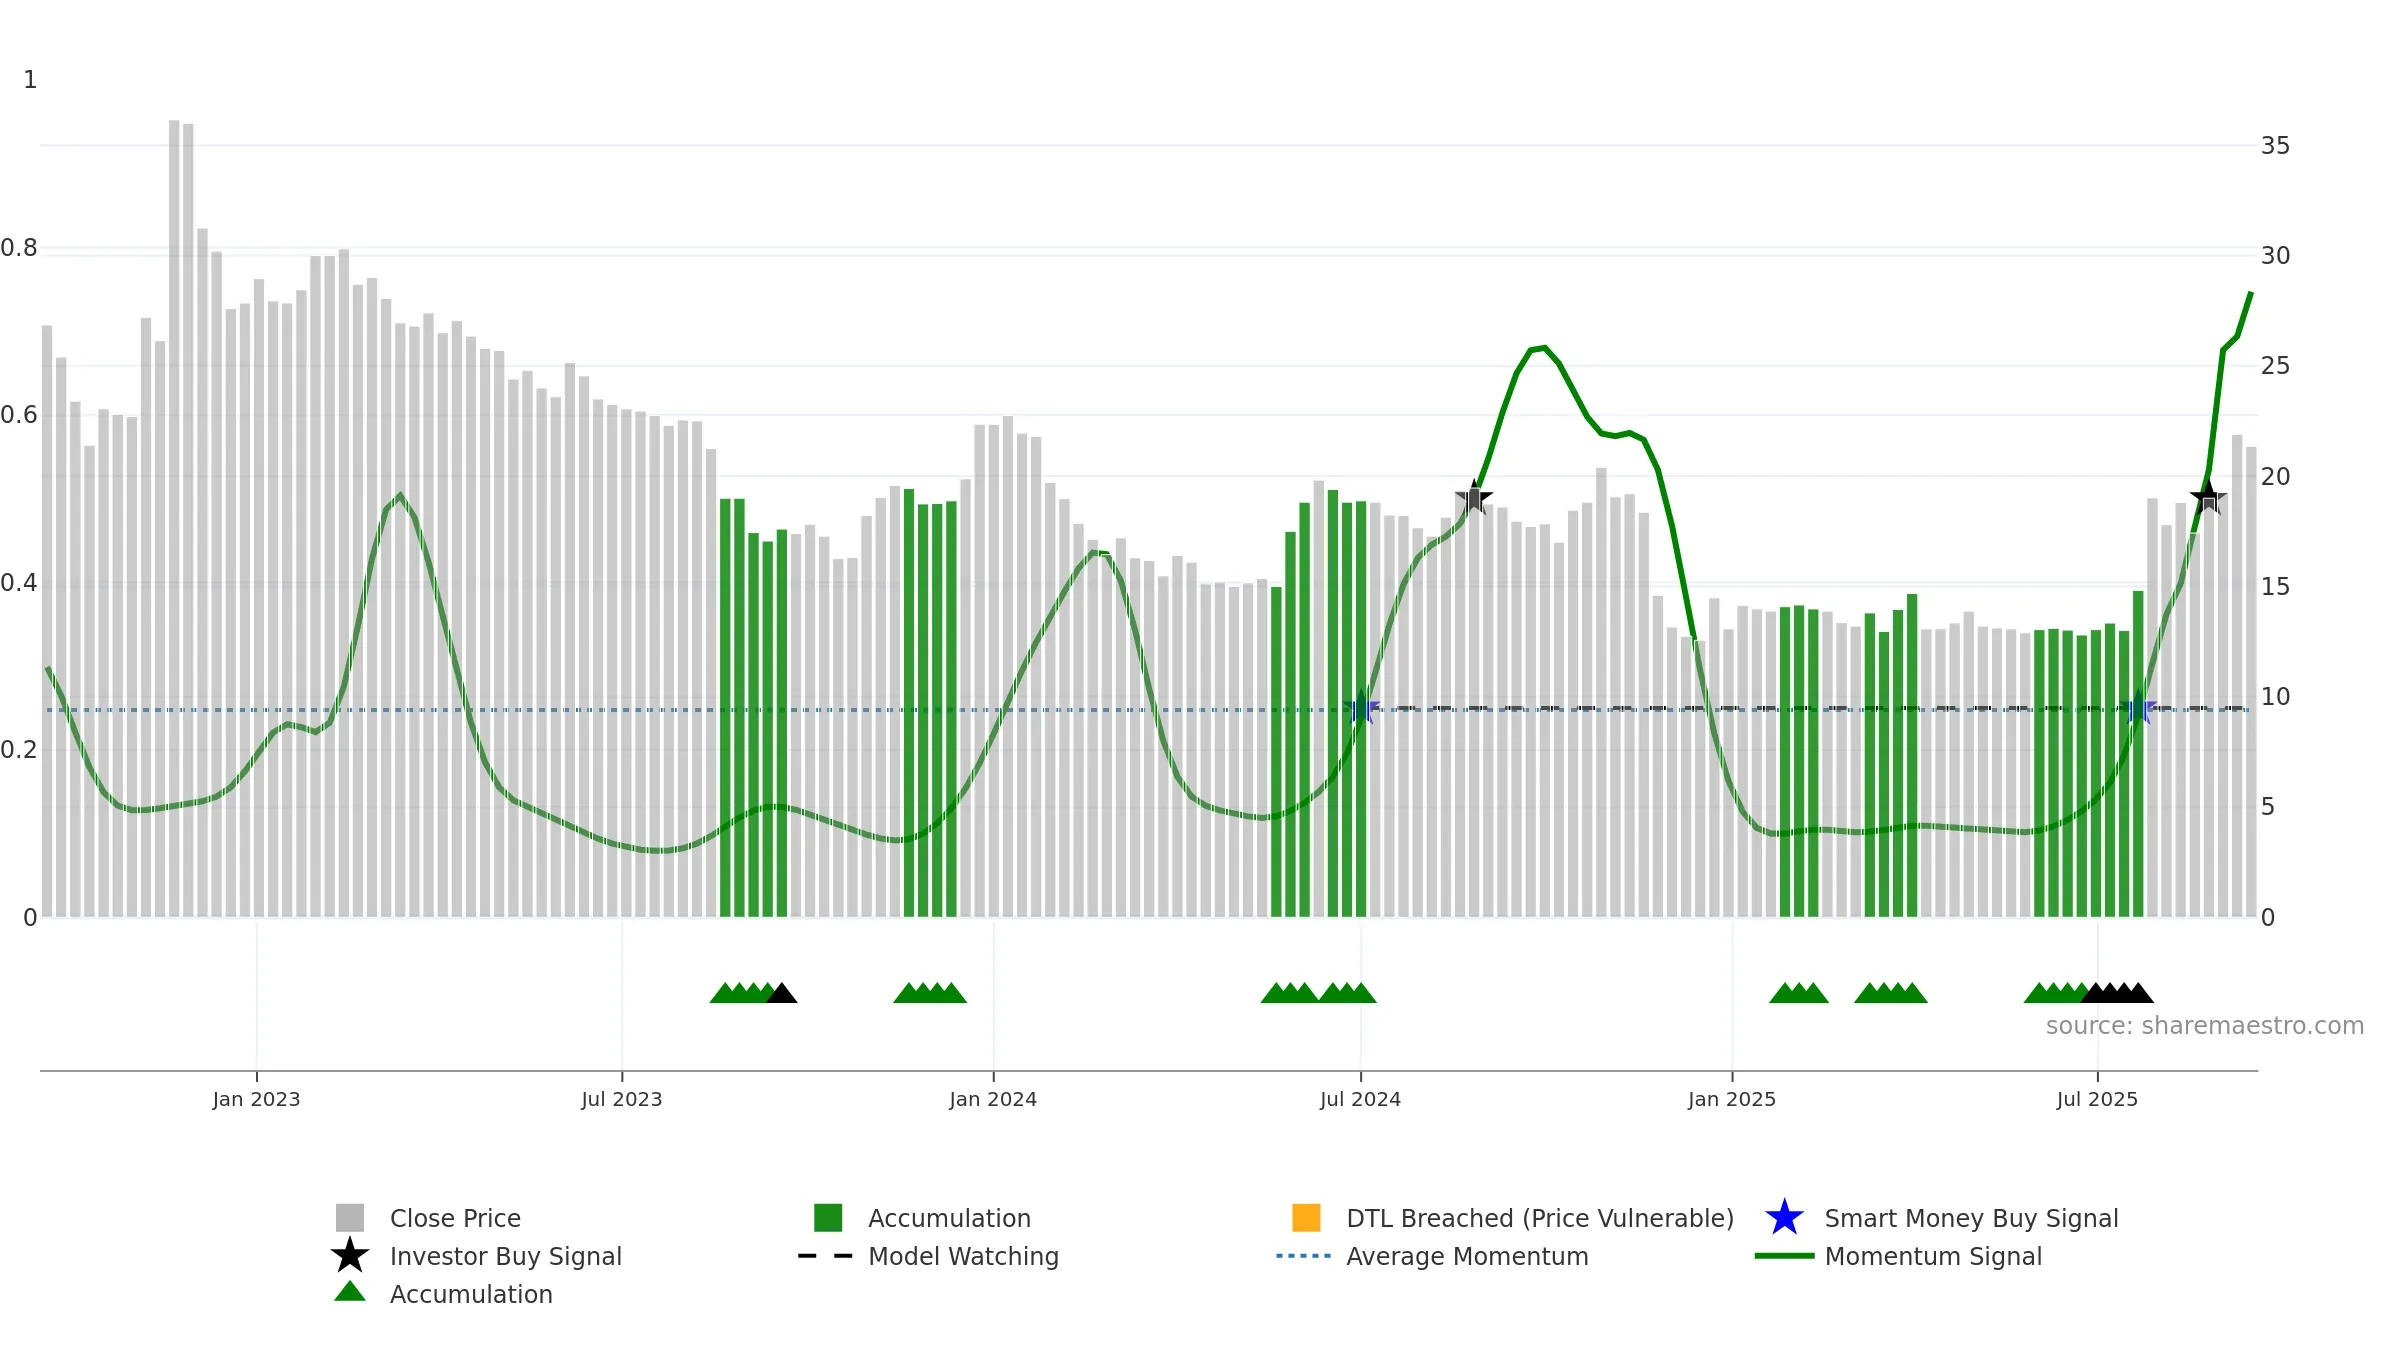Click the gray Close Price legend swatch
Viewport: 2400px width, 1350px height.
[x=350, y=1218]
